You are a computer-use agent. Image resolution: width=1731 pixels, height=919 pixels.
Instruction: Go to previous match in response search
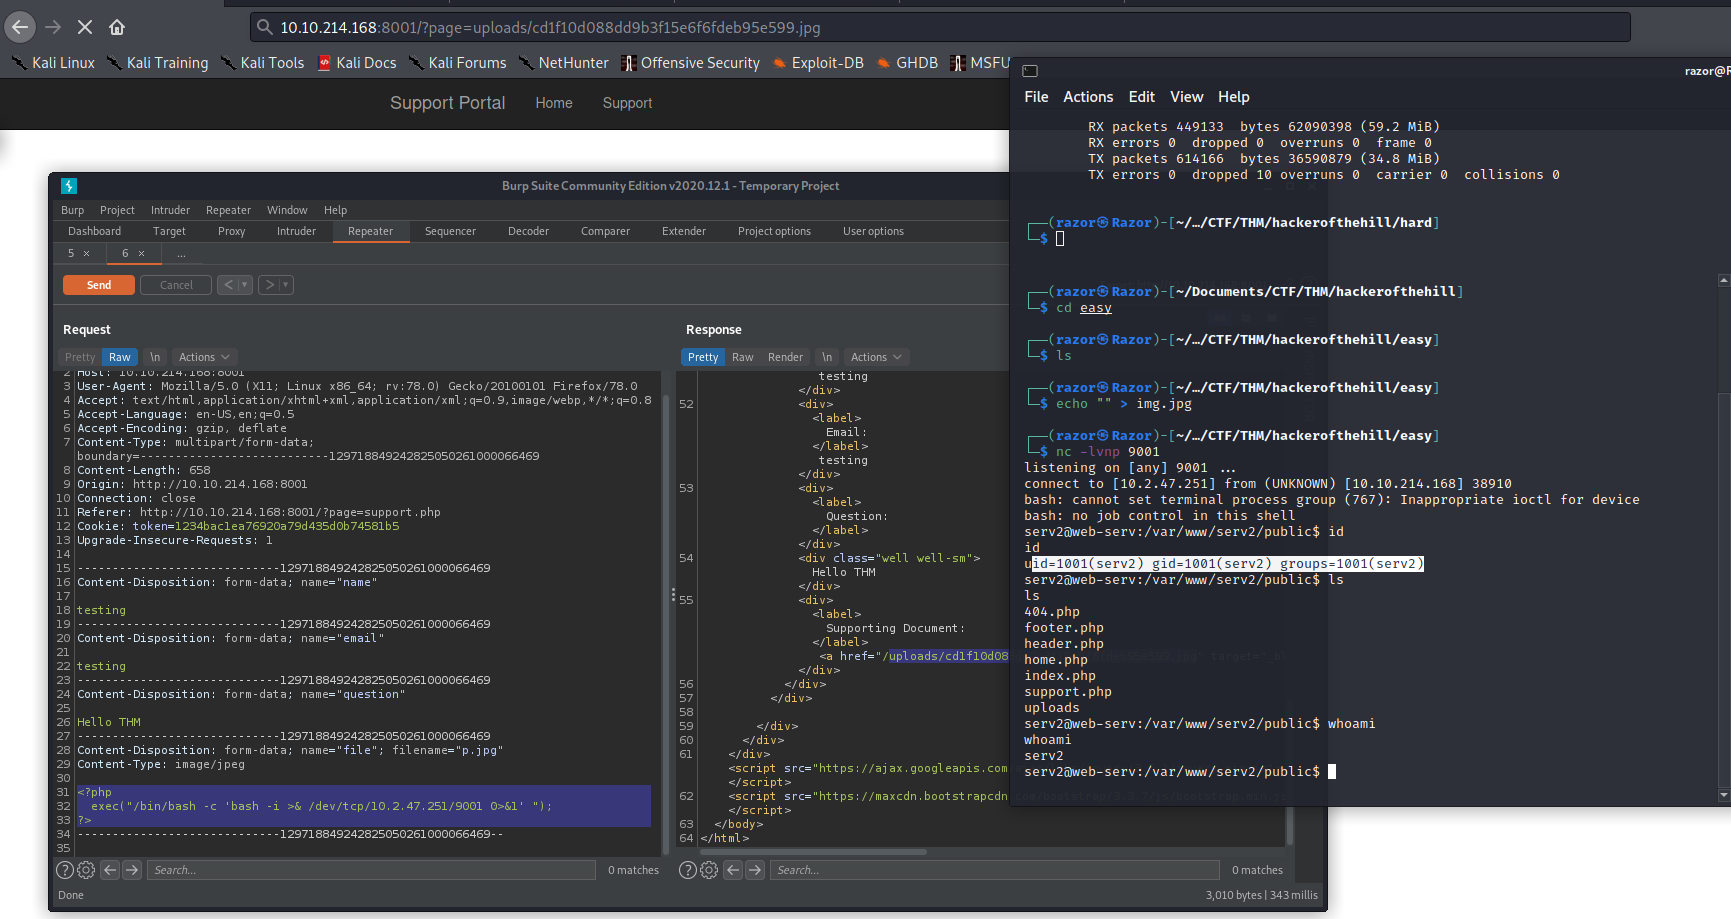tap(733, 870)
